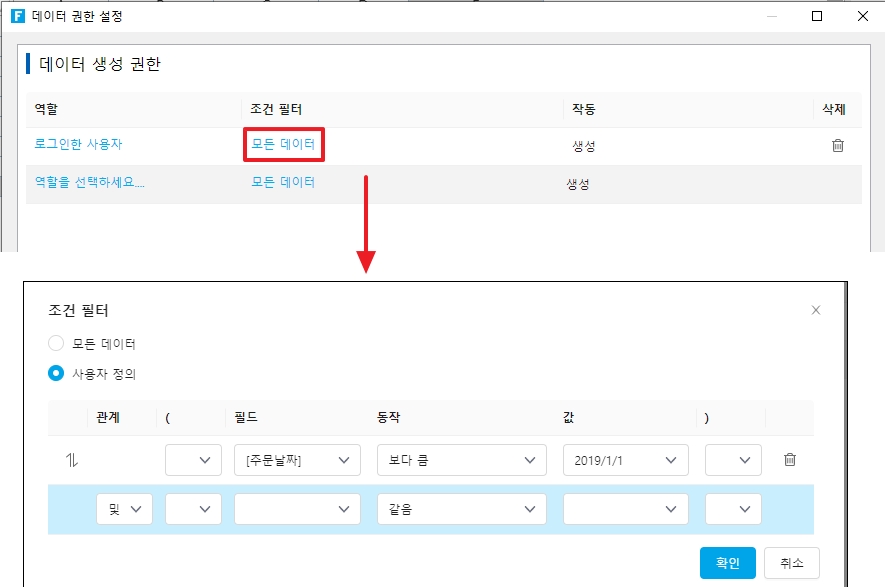Select the 모든 데이터 radio option
885x587 pixels.
click(x=57, y=343)
